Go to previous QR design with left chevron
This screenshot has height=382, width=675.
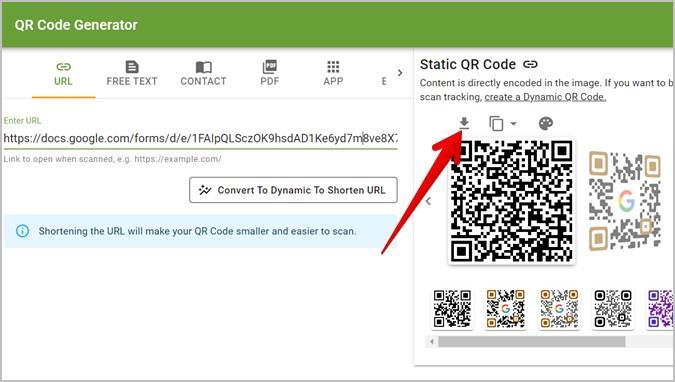(428, 201)
